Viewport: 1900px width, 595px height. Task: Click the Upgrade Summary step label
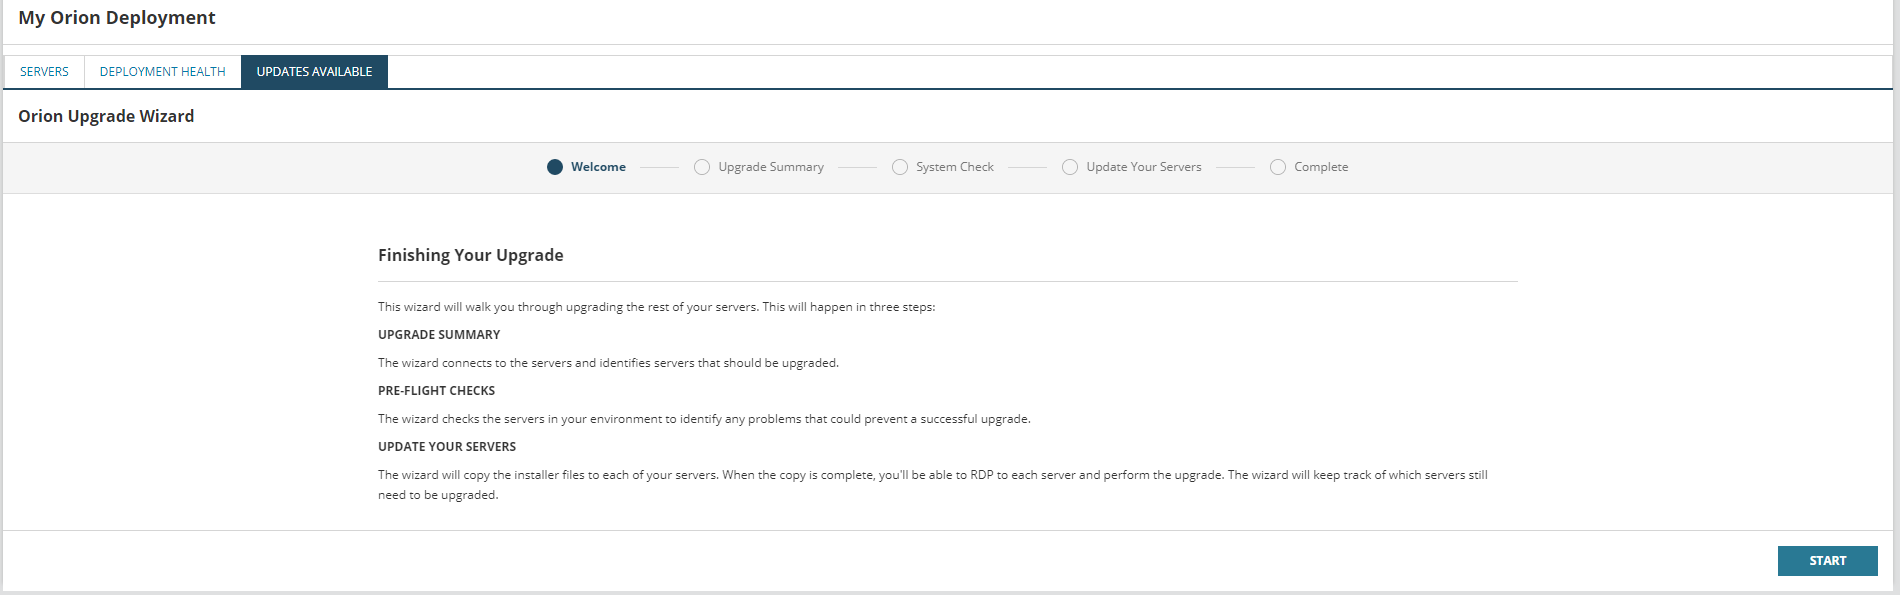771,167
